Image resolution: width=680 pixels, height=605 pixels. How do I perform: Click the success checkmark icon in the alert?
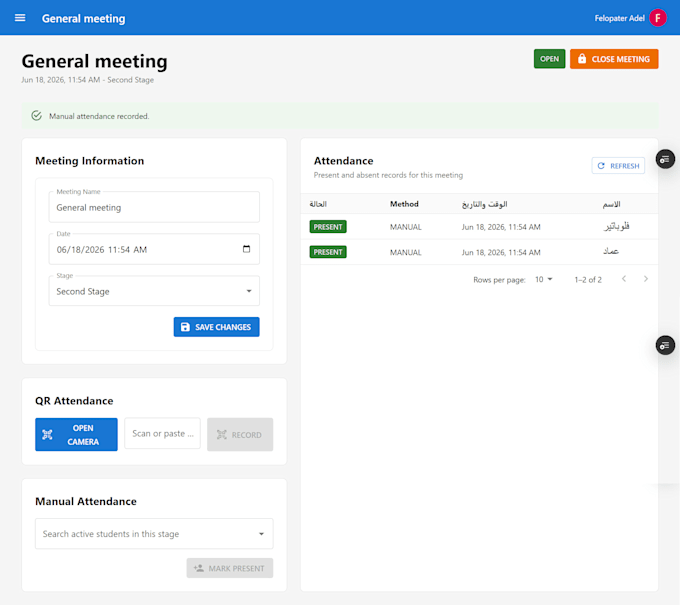tap(36, 116)
